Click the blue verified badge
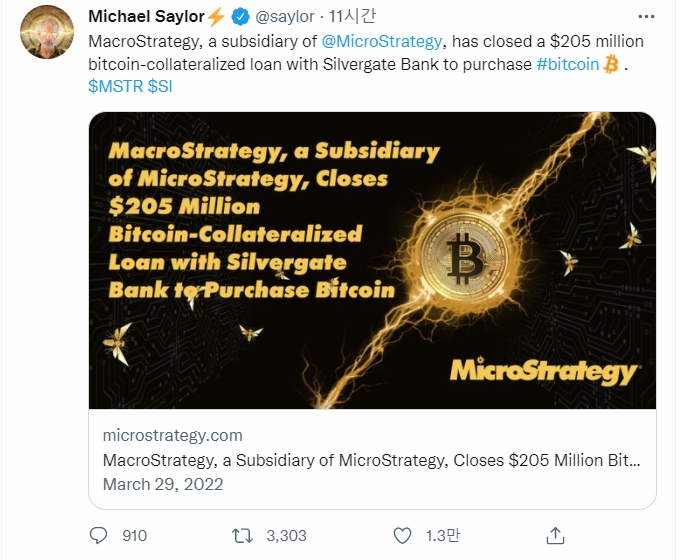679x560 pixels. [x=240, y=17]
